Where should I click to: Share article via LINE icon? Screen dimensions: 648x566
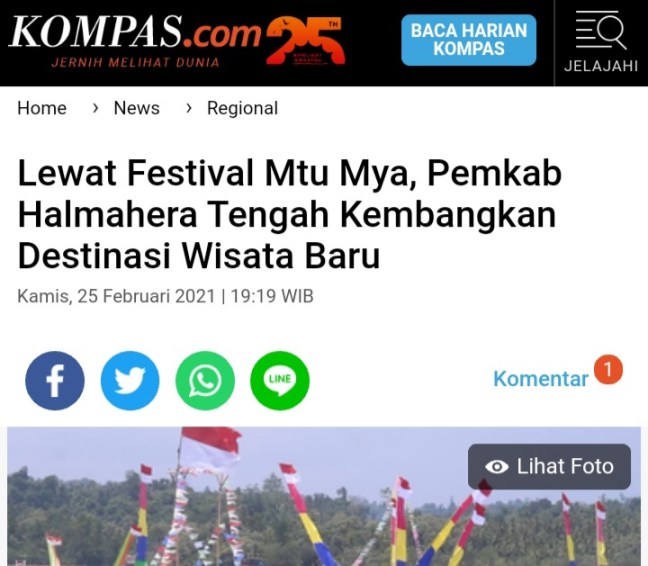[280, 381]
